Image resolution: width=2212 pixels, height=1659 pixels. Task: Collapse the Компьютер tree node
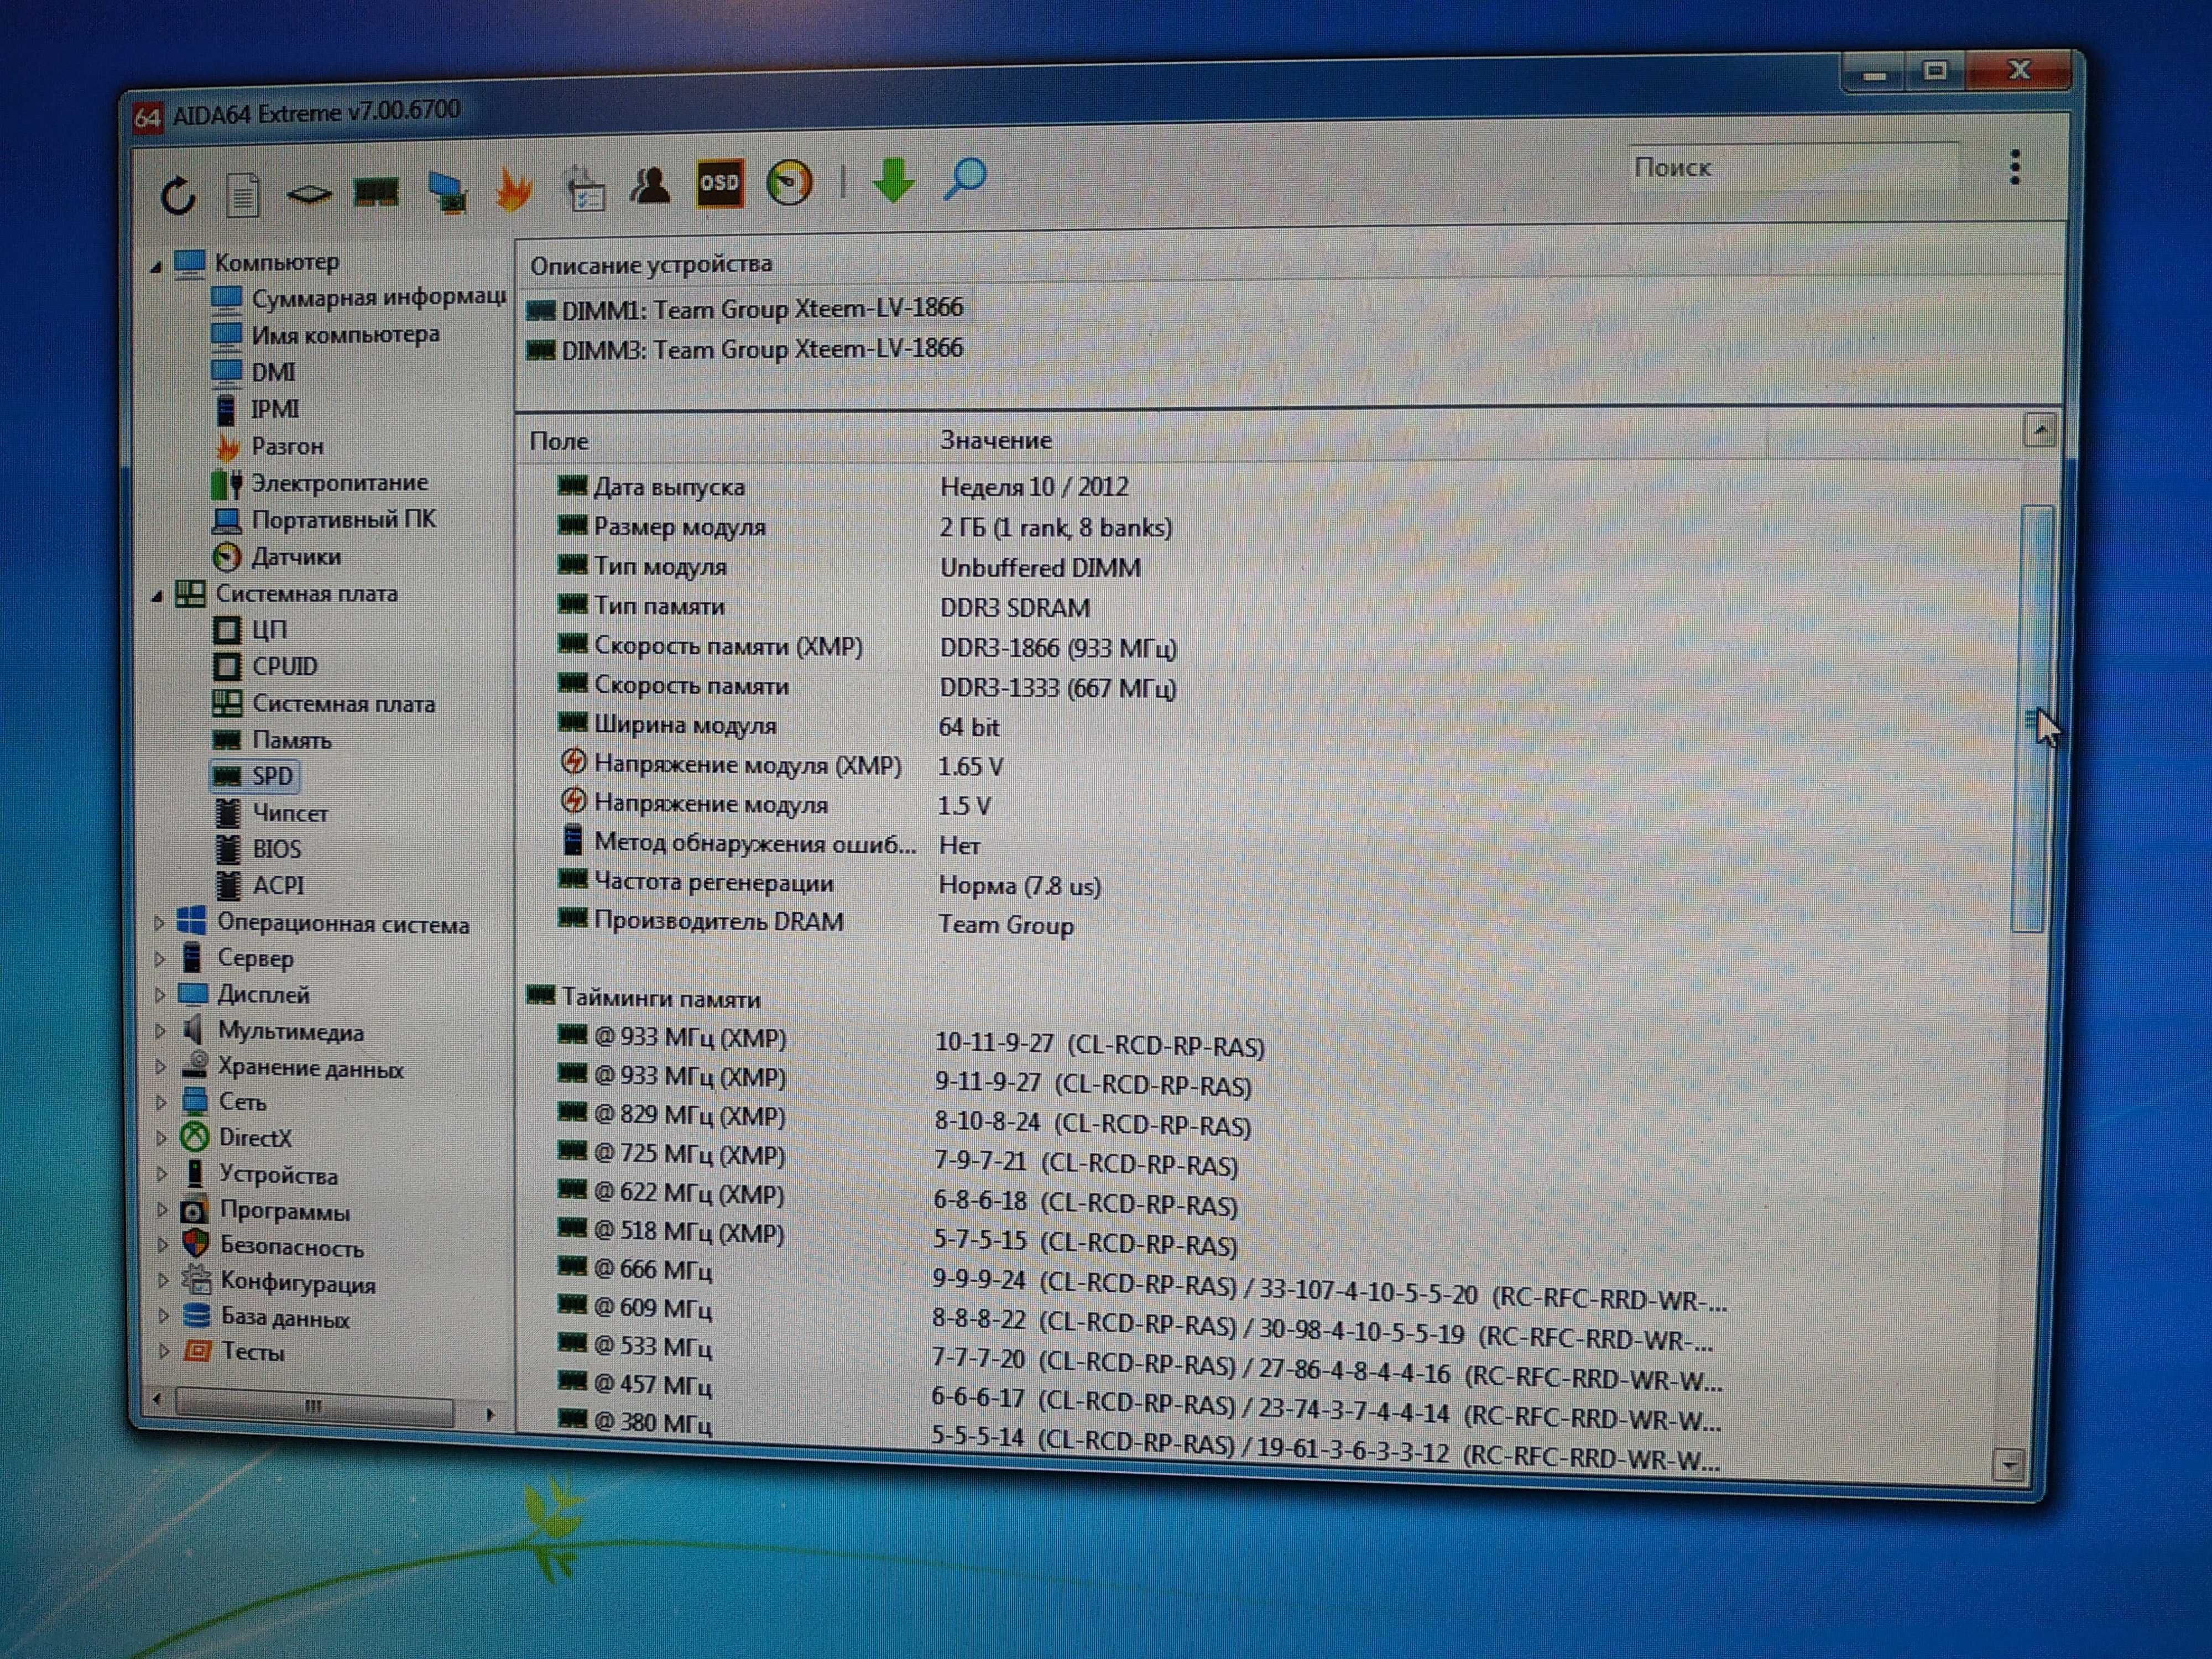tap(156, 266)
